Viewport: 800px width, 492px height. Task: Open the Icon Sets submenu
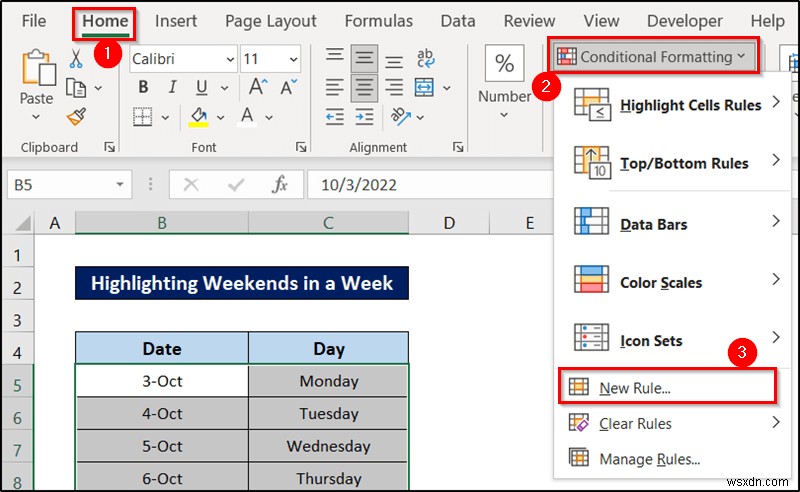(x=674, y=340)
